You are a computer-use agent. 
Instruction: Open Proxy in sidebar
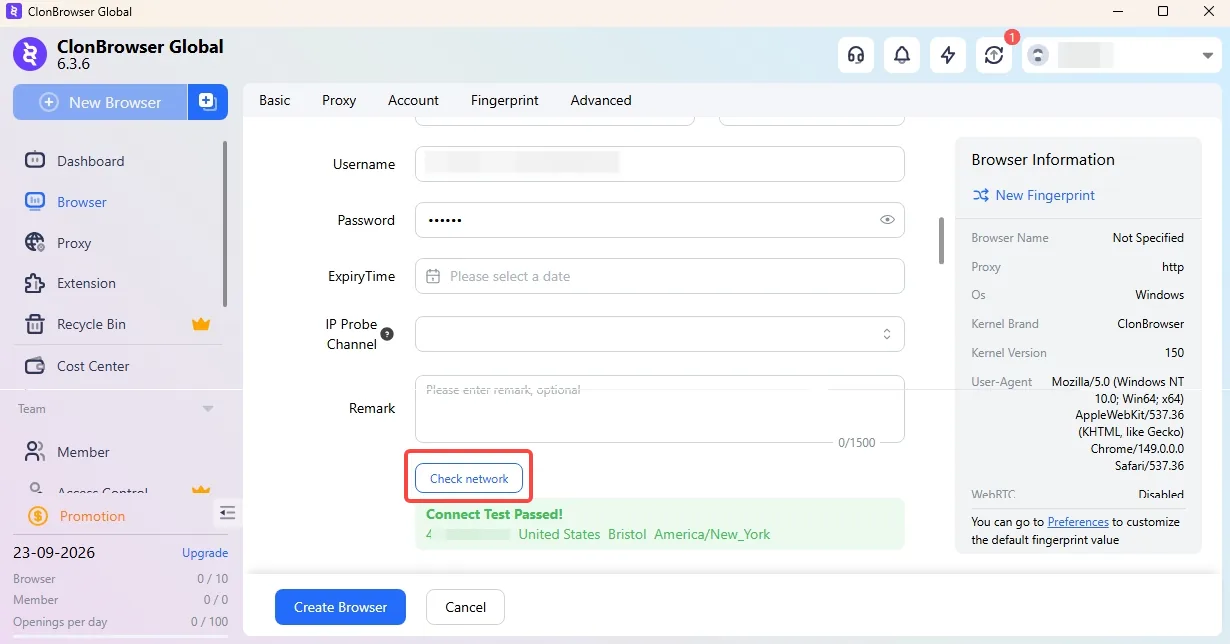[76, 243]
